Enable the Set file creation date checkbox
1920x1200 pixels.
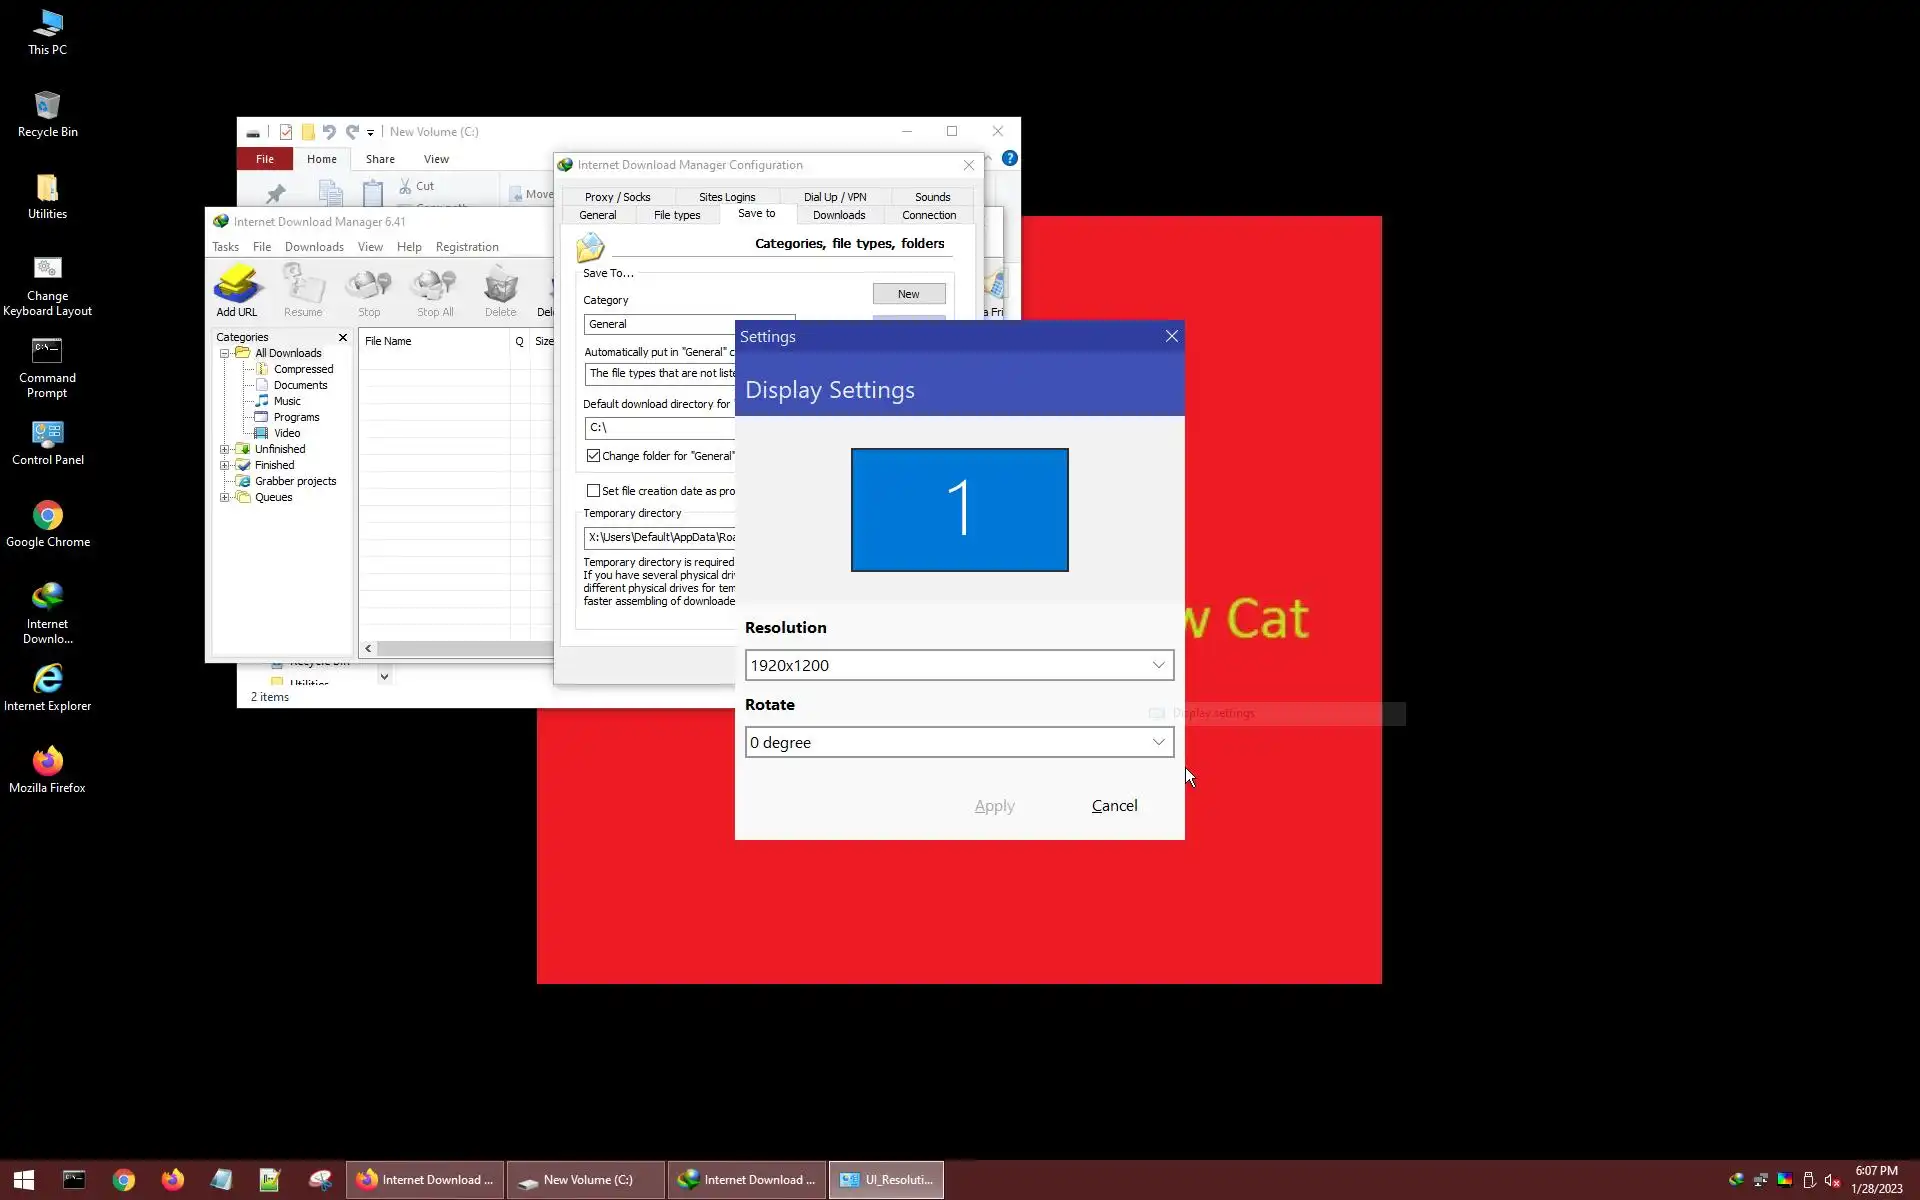(593, 491)
